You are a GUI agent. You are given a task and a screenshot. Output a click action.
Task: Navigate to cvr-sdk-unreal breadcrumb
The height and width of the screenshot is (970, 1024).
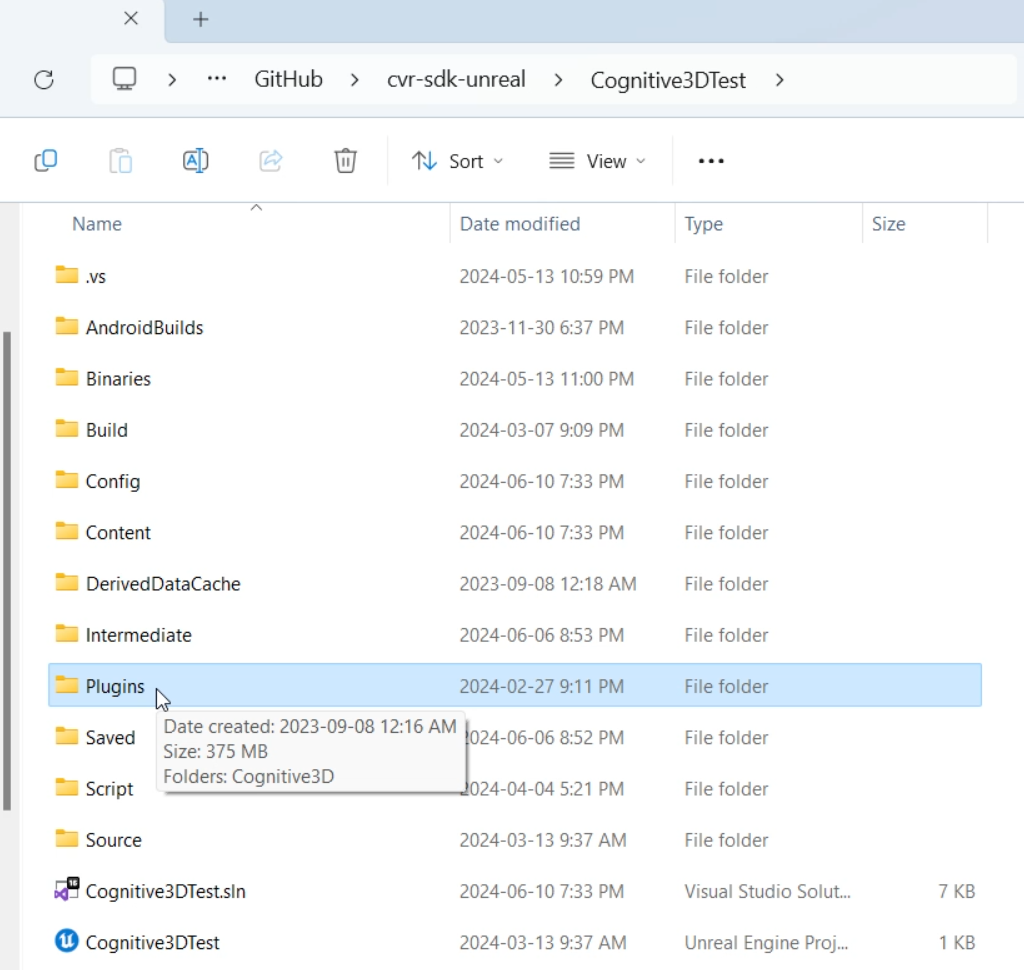click(456, 80)
